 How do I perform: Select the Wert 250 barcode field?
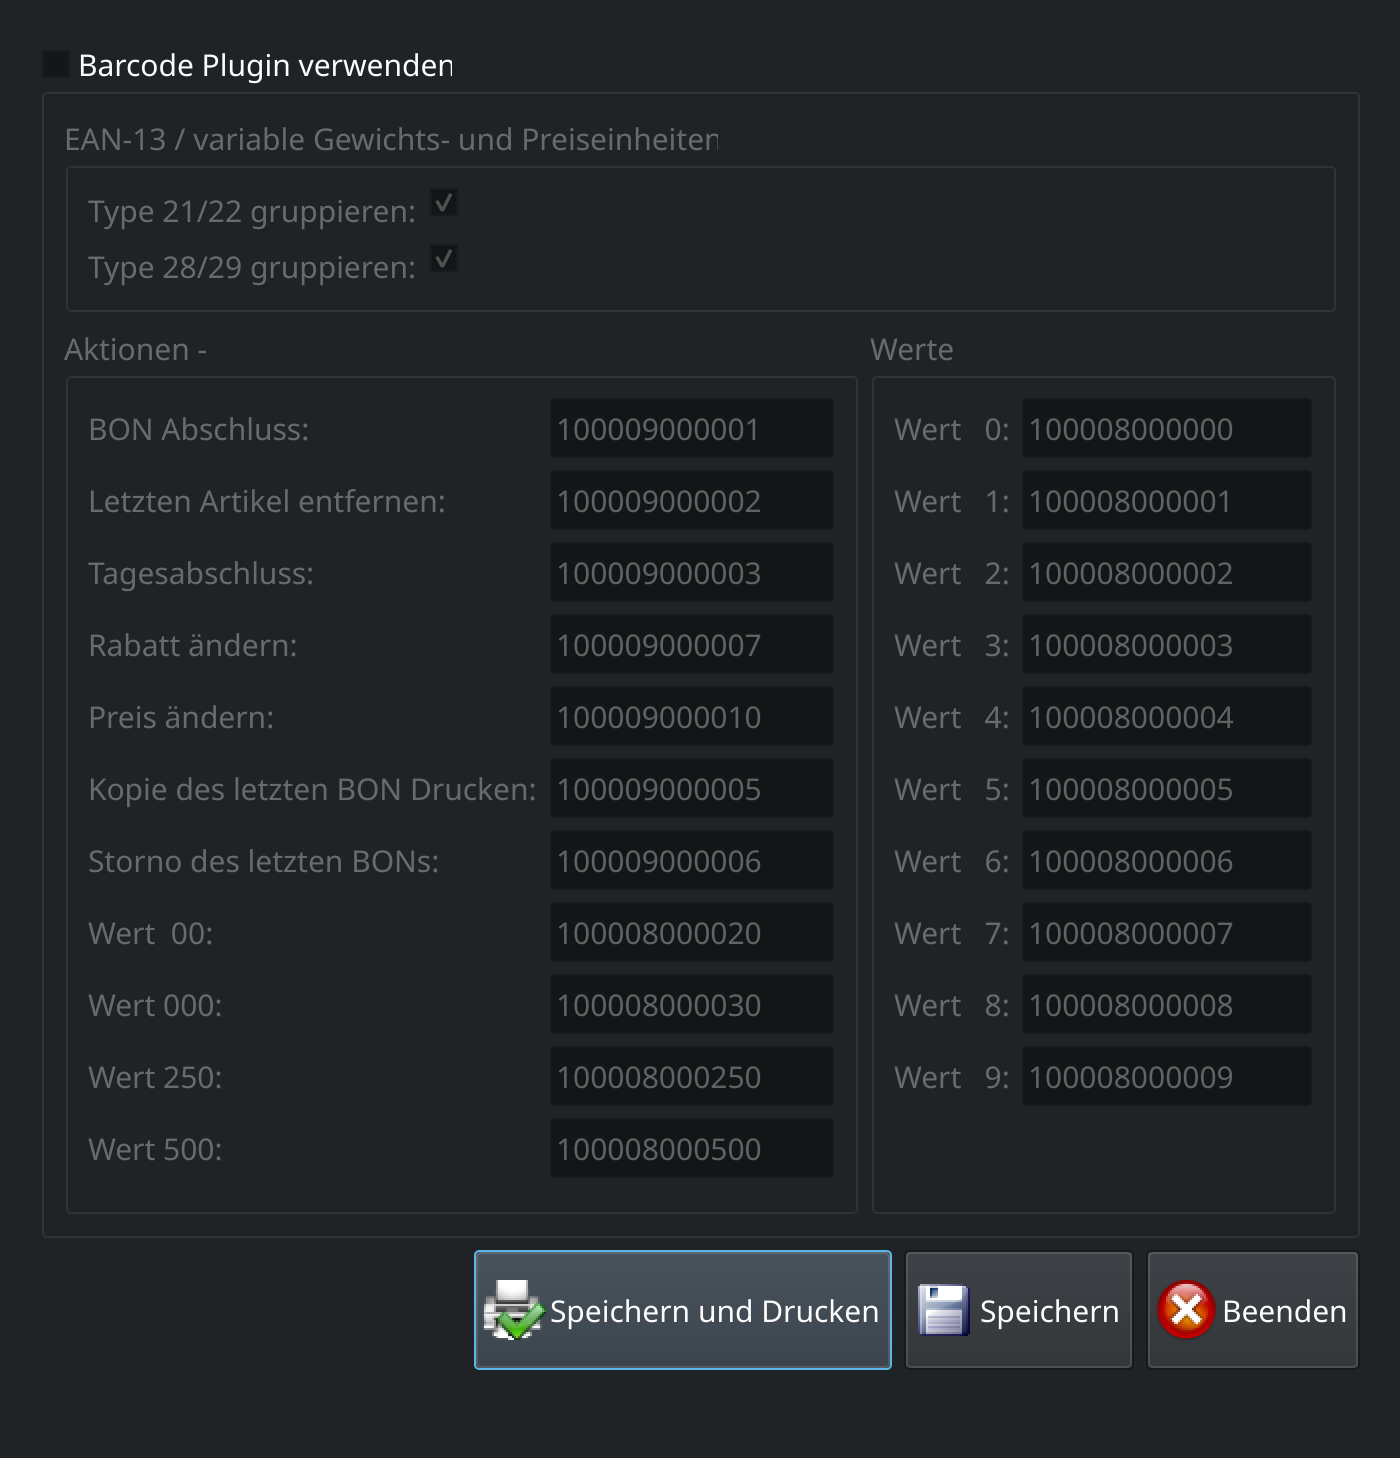point(692,1077)
